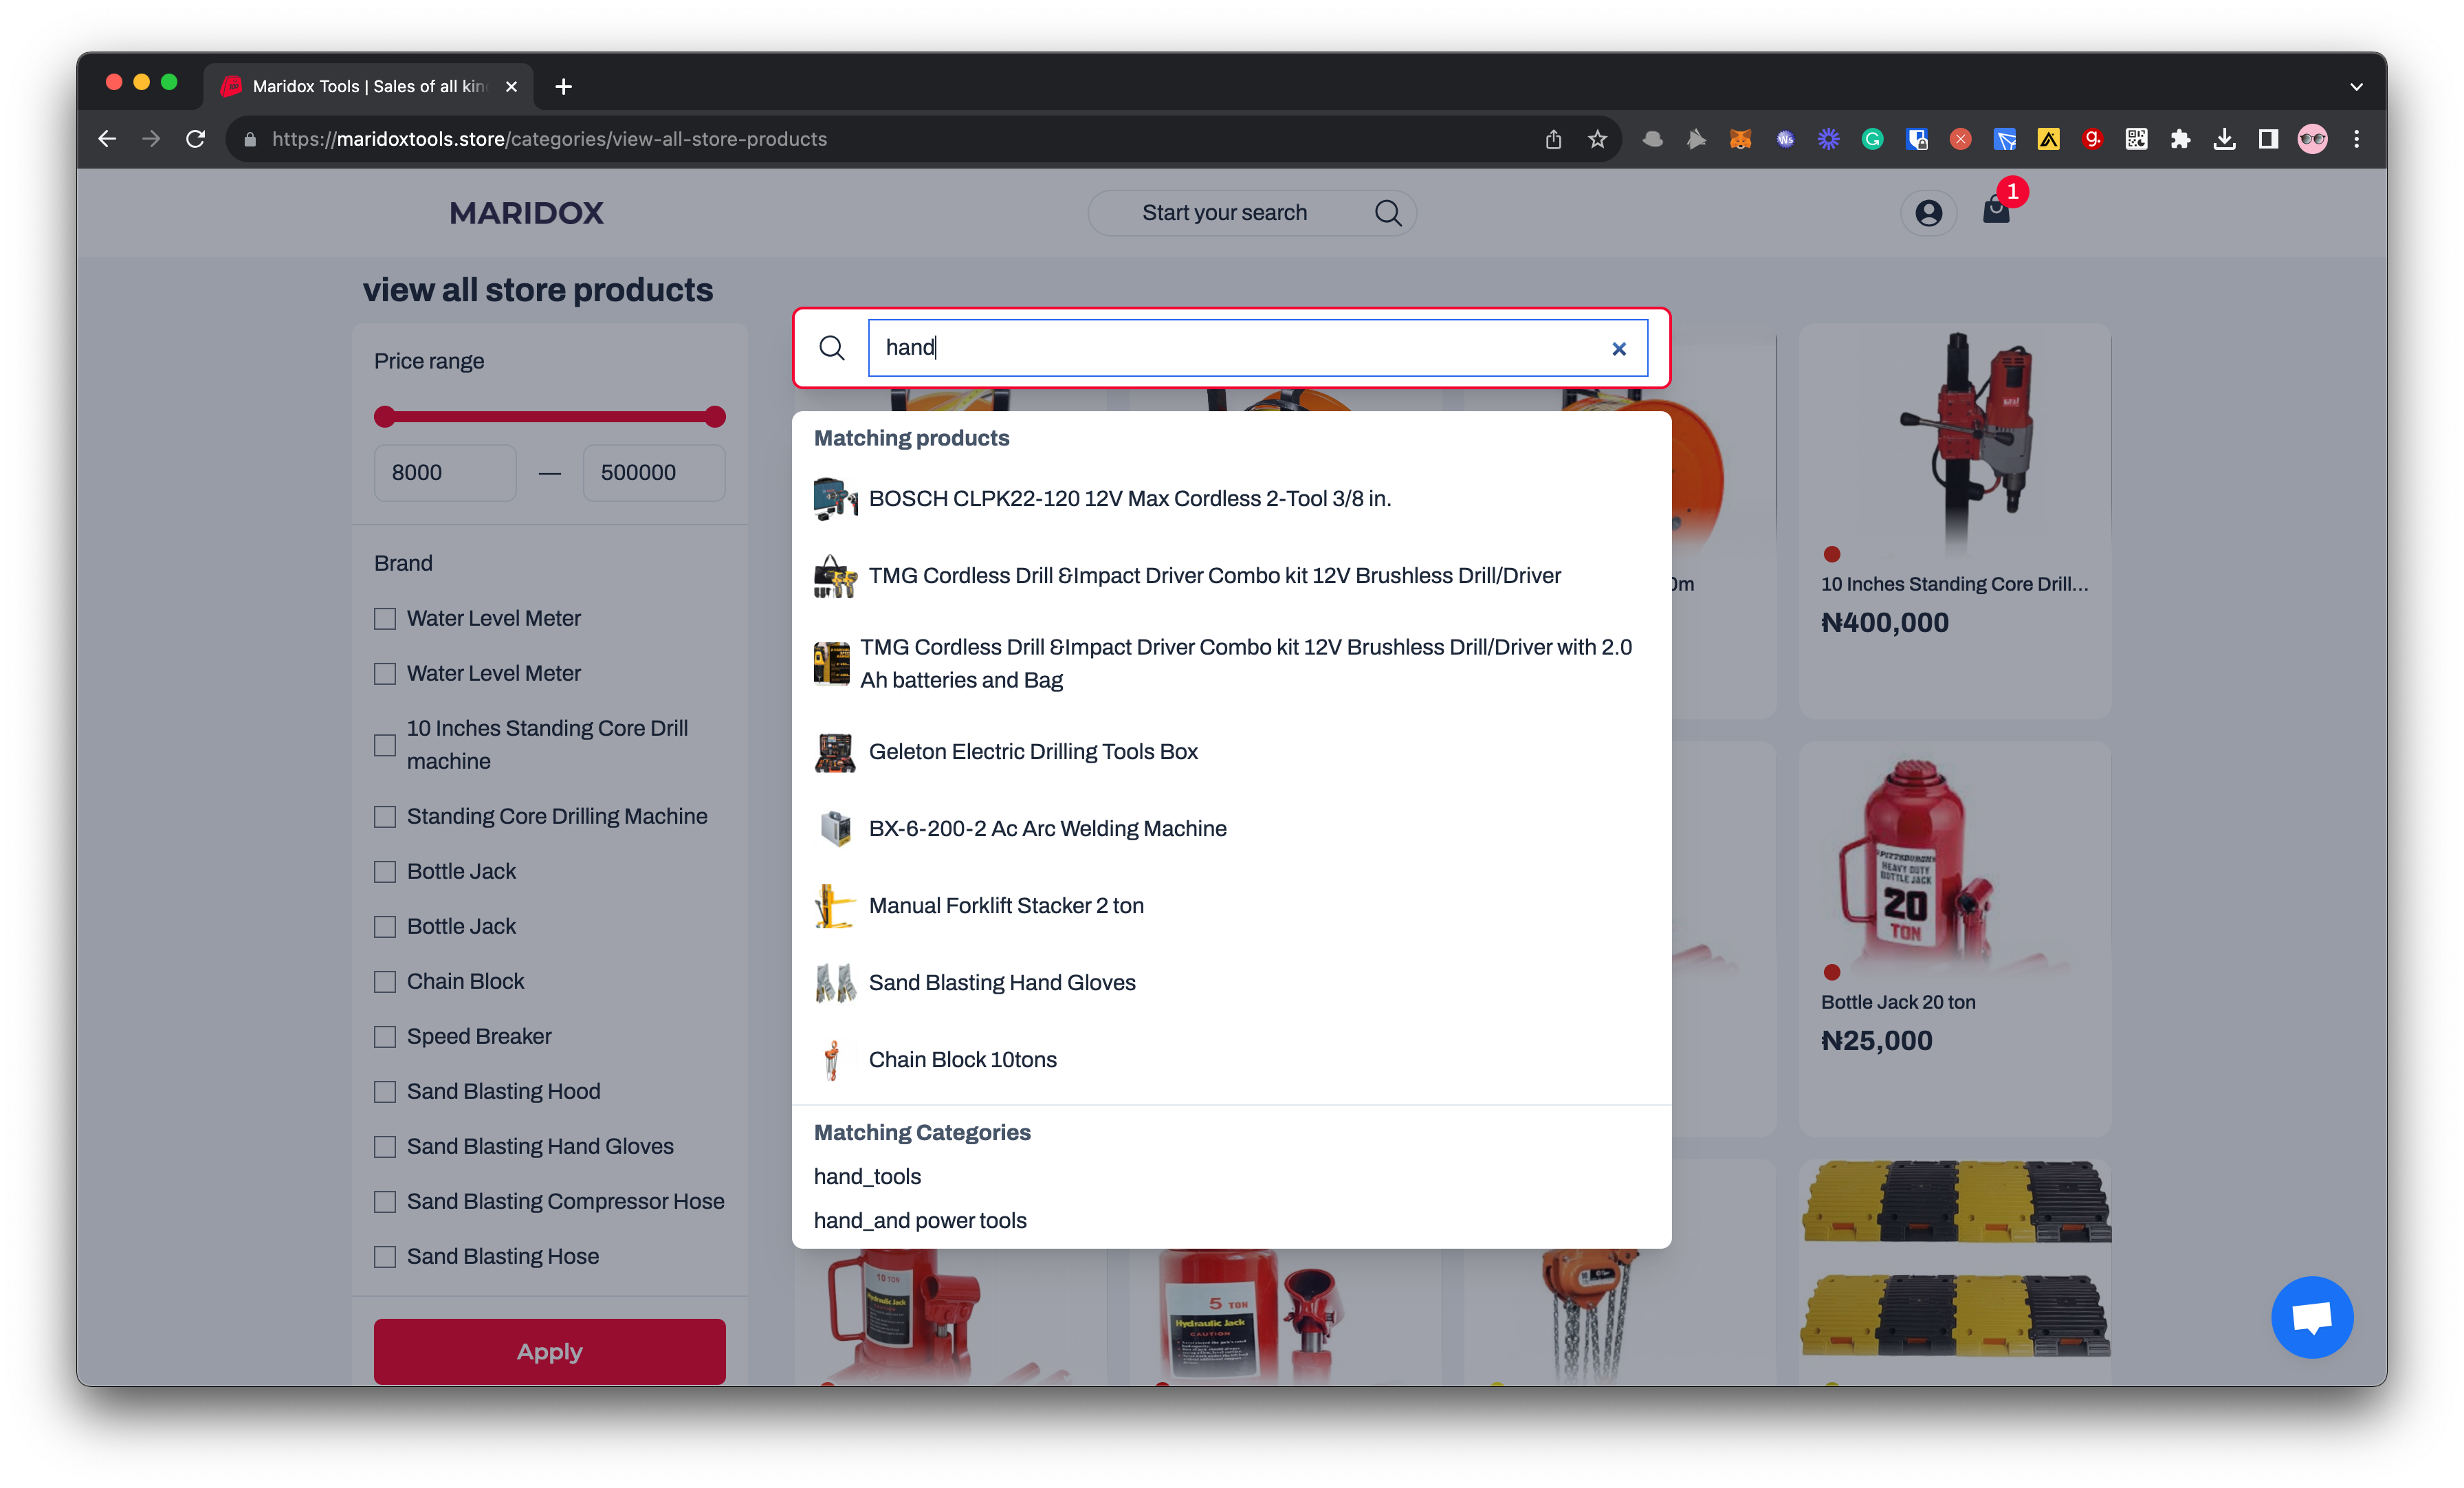Open the QR code extension icon

(x=2136, y=139)
